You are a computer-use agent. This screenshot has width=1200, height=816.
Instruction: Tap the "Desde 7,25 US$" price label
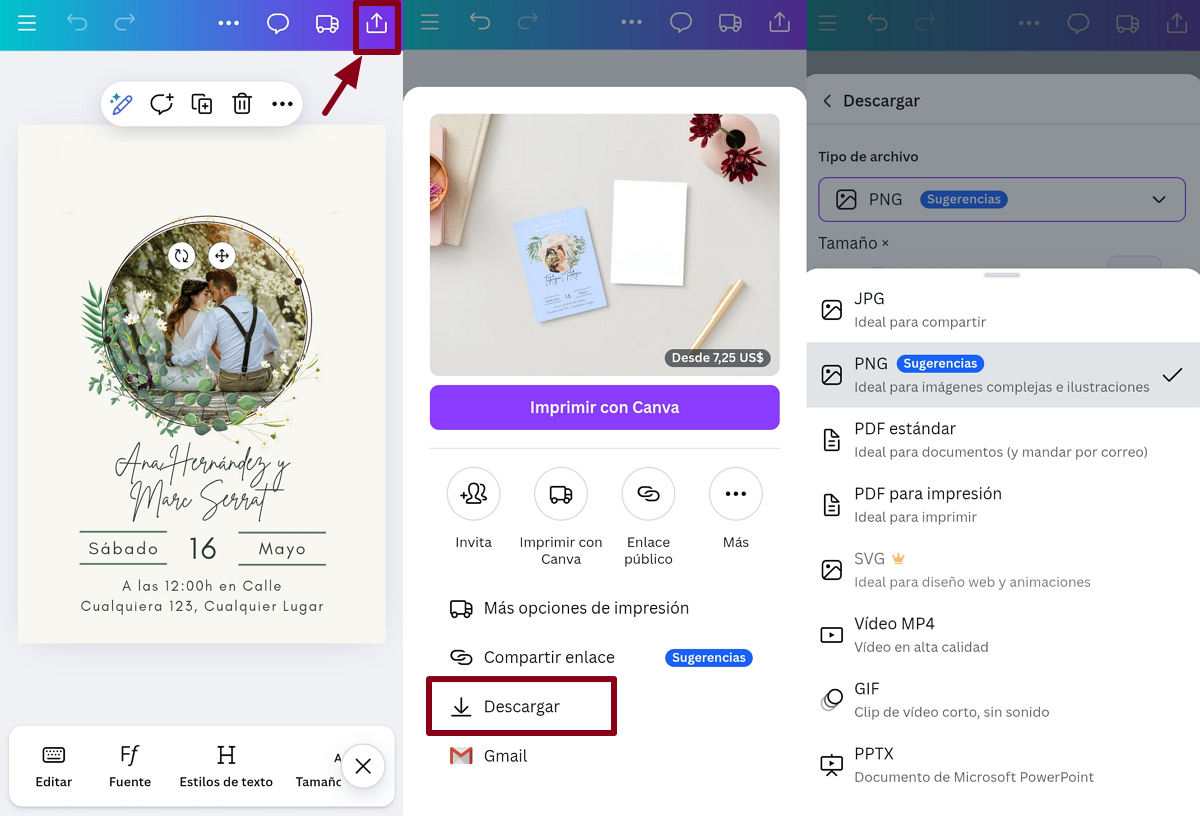(717, 357)
